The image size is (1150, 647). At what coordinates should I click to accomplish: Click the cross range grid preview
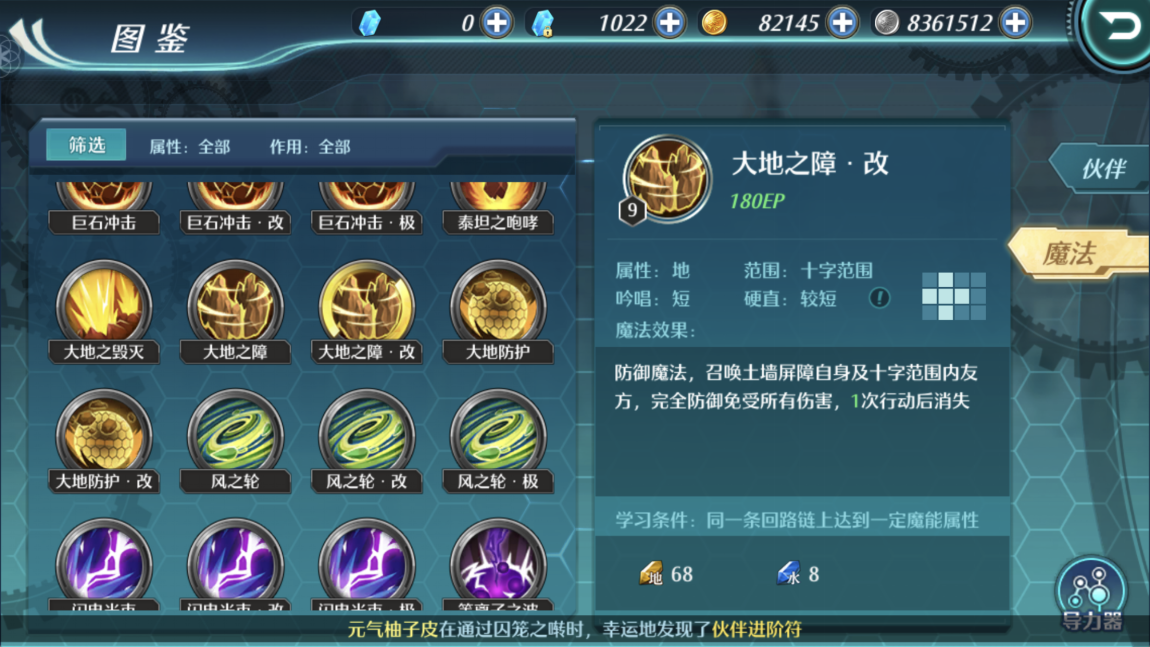953,296
